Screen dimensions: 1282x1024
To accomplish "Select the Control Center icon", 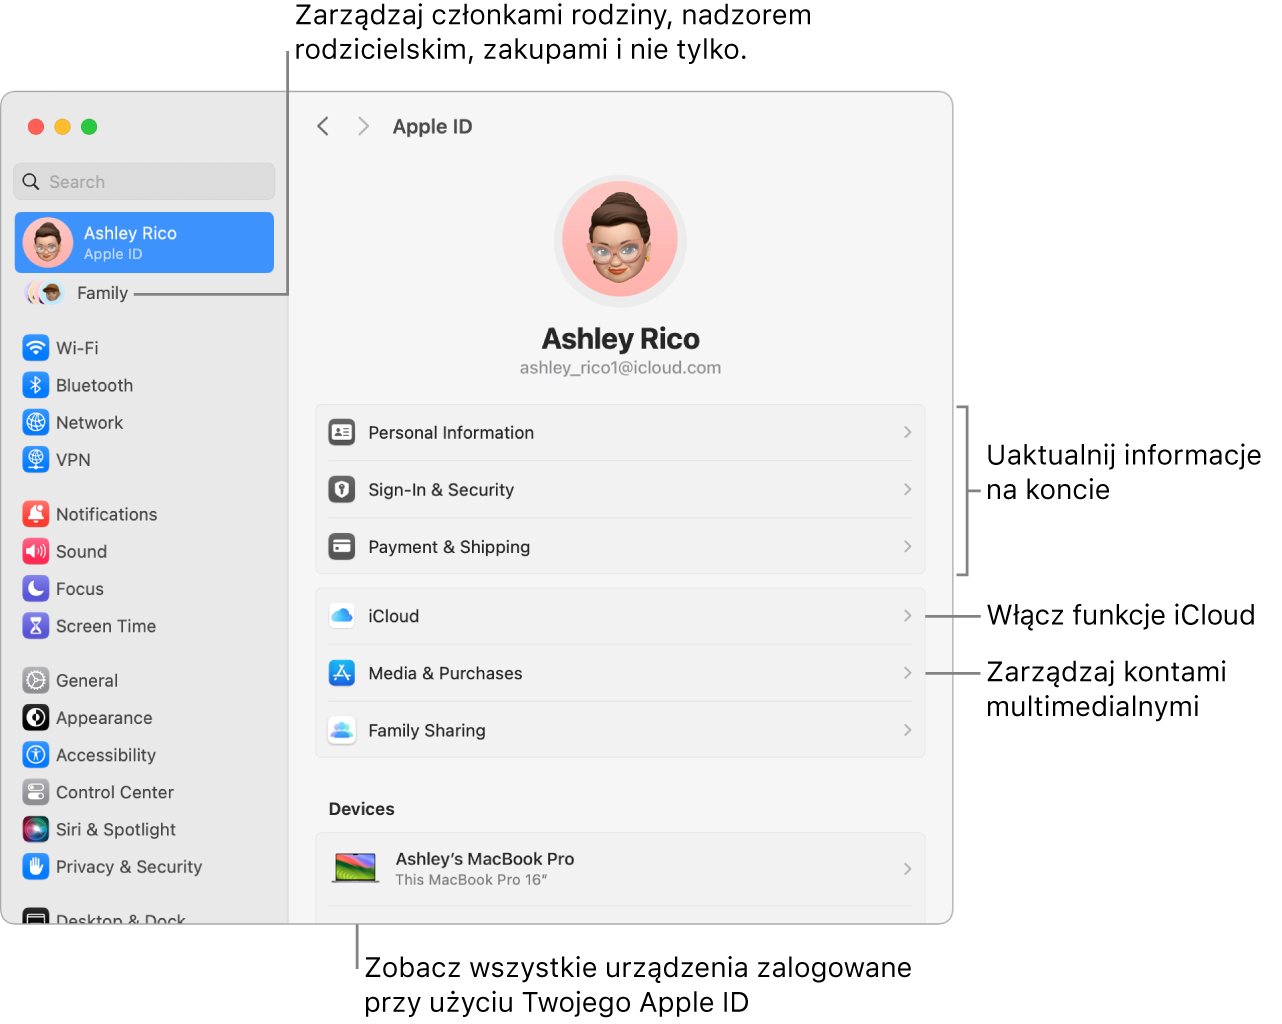I will 36,792.
